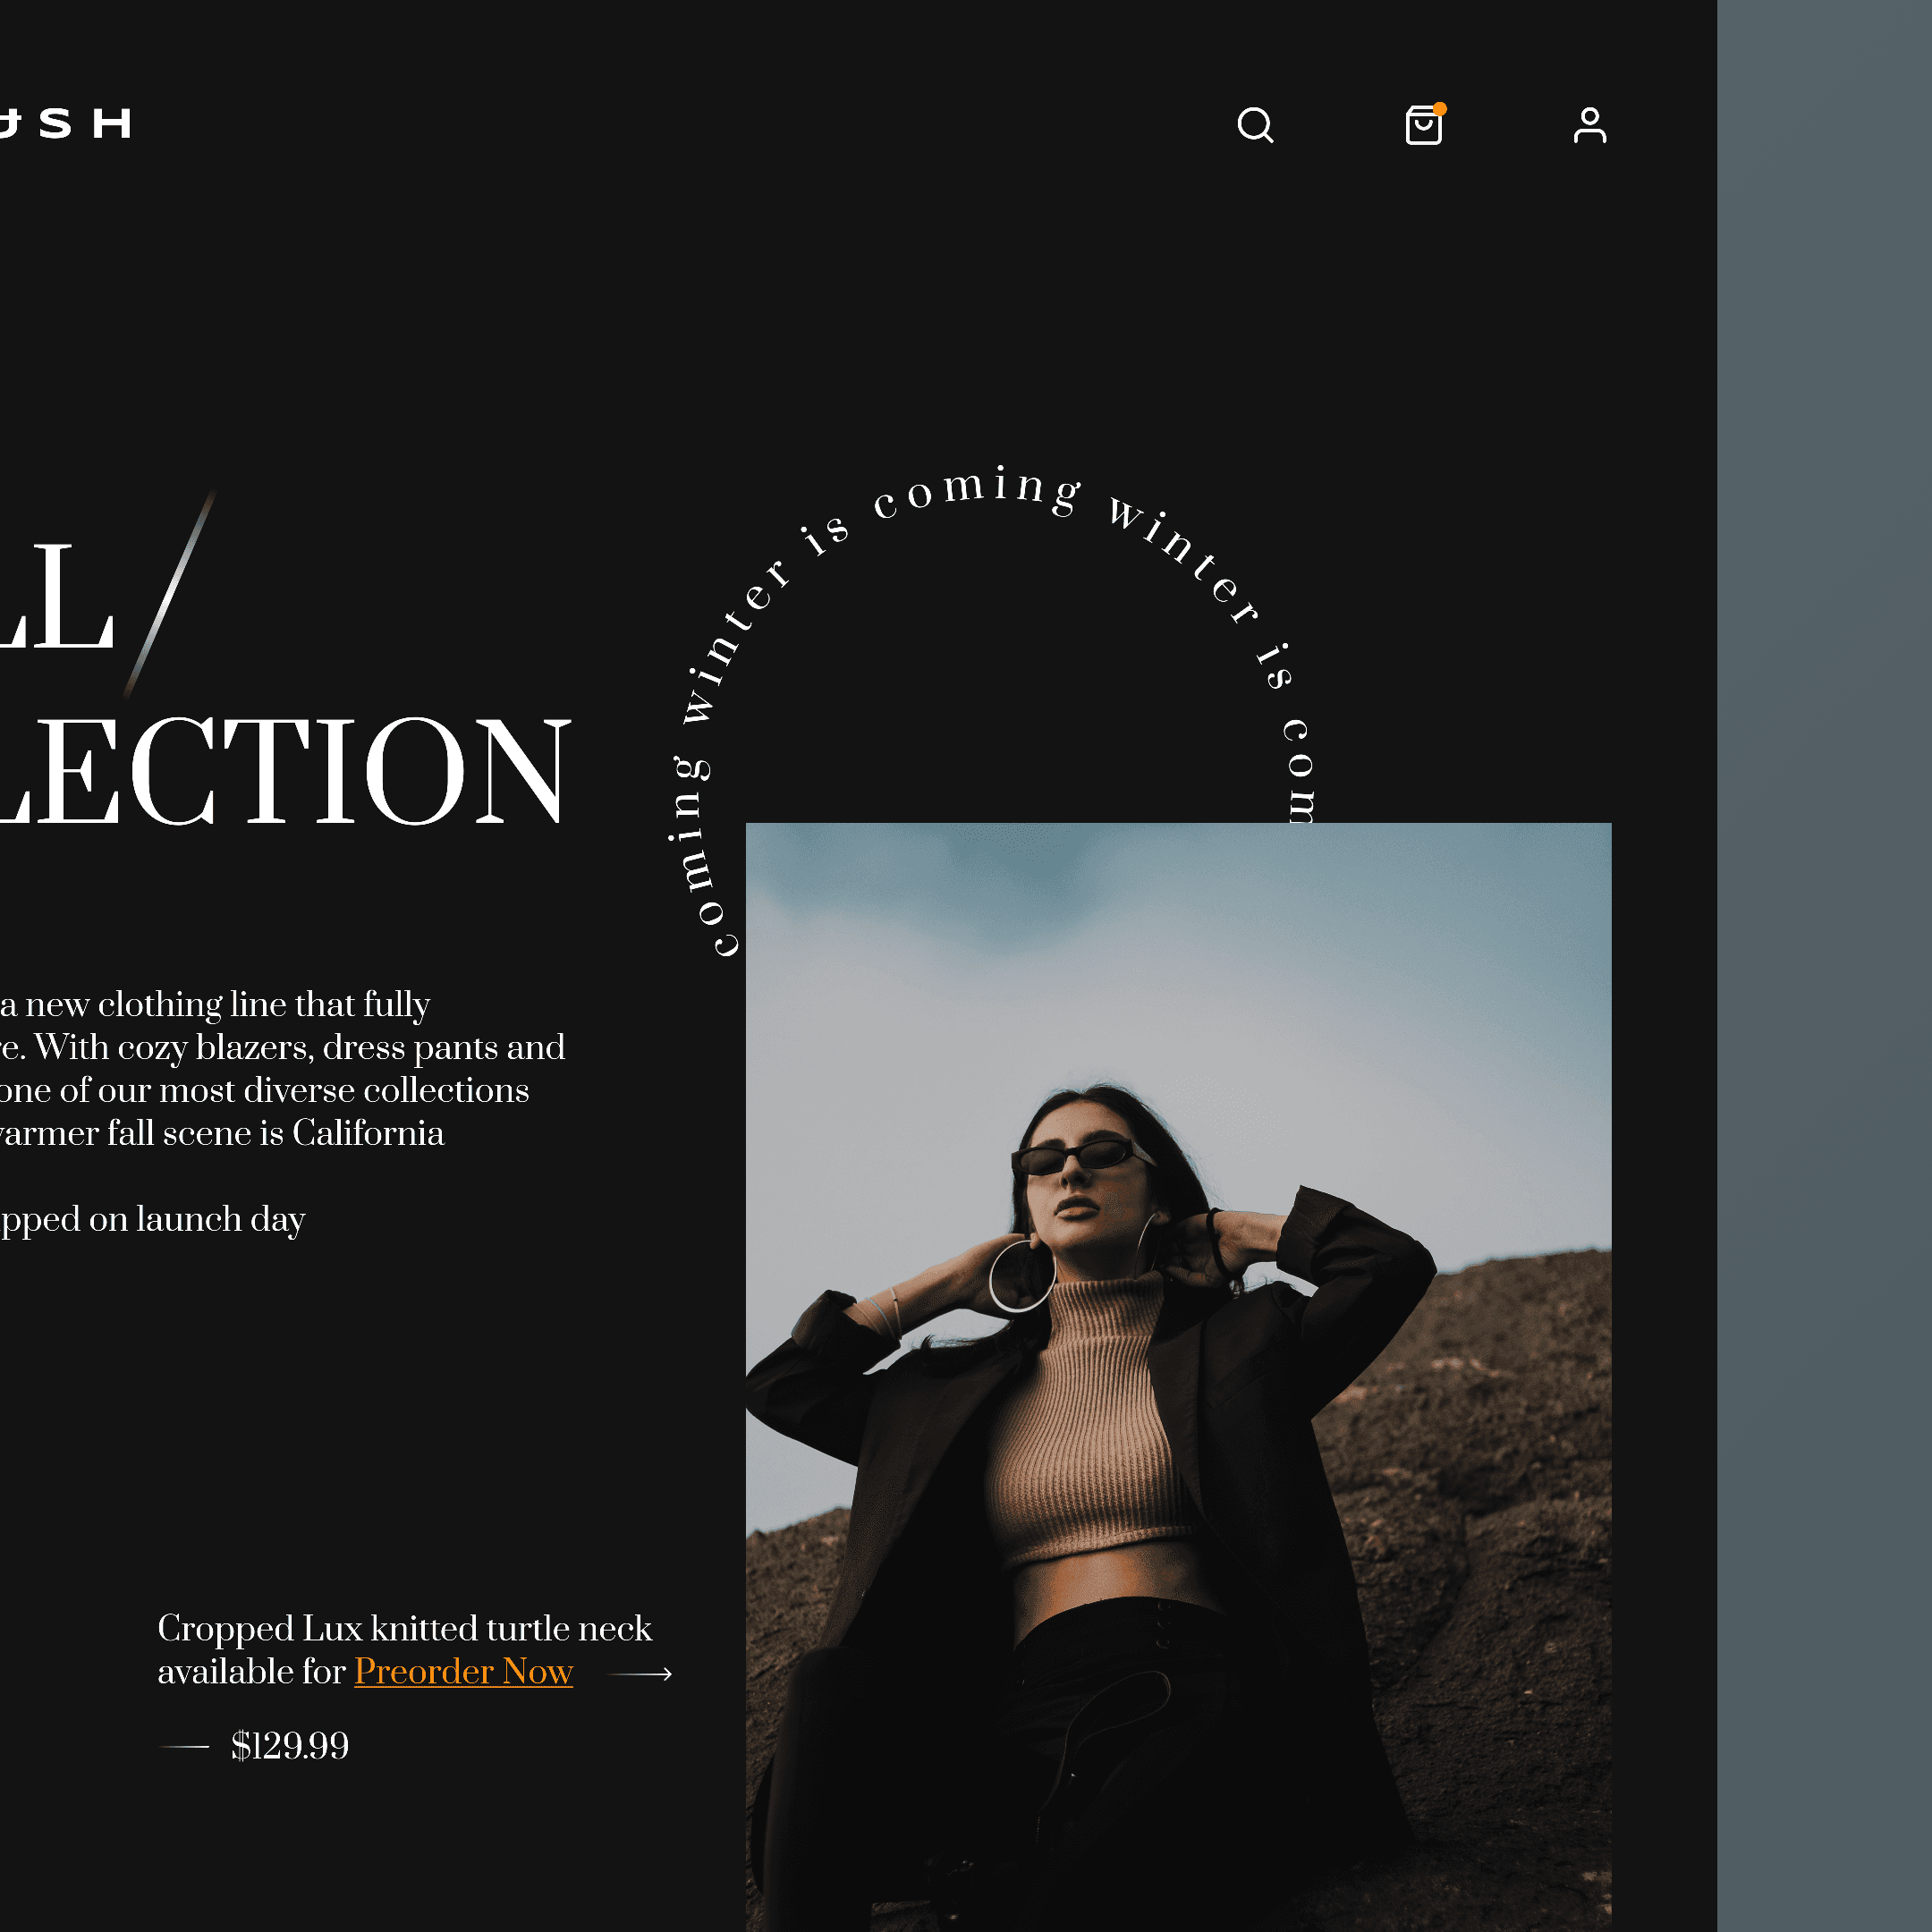Image resolution: width=1932 pixels, height=1932 pixels.
Task: Select 'Cropped Lux knitted turtle neck' product text
Action: 405,1628
